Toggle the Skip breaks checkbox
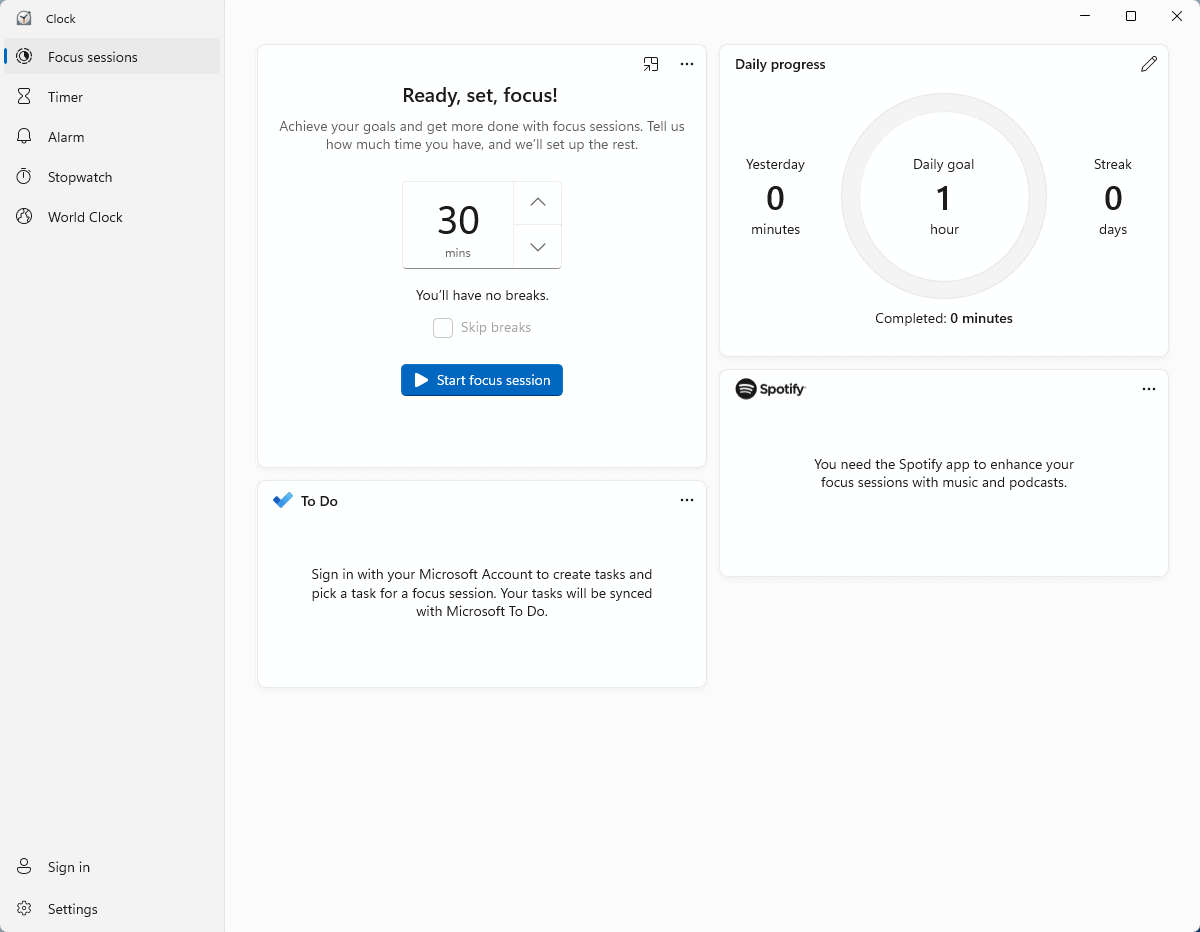 point(443,328)
